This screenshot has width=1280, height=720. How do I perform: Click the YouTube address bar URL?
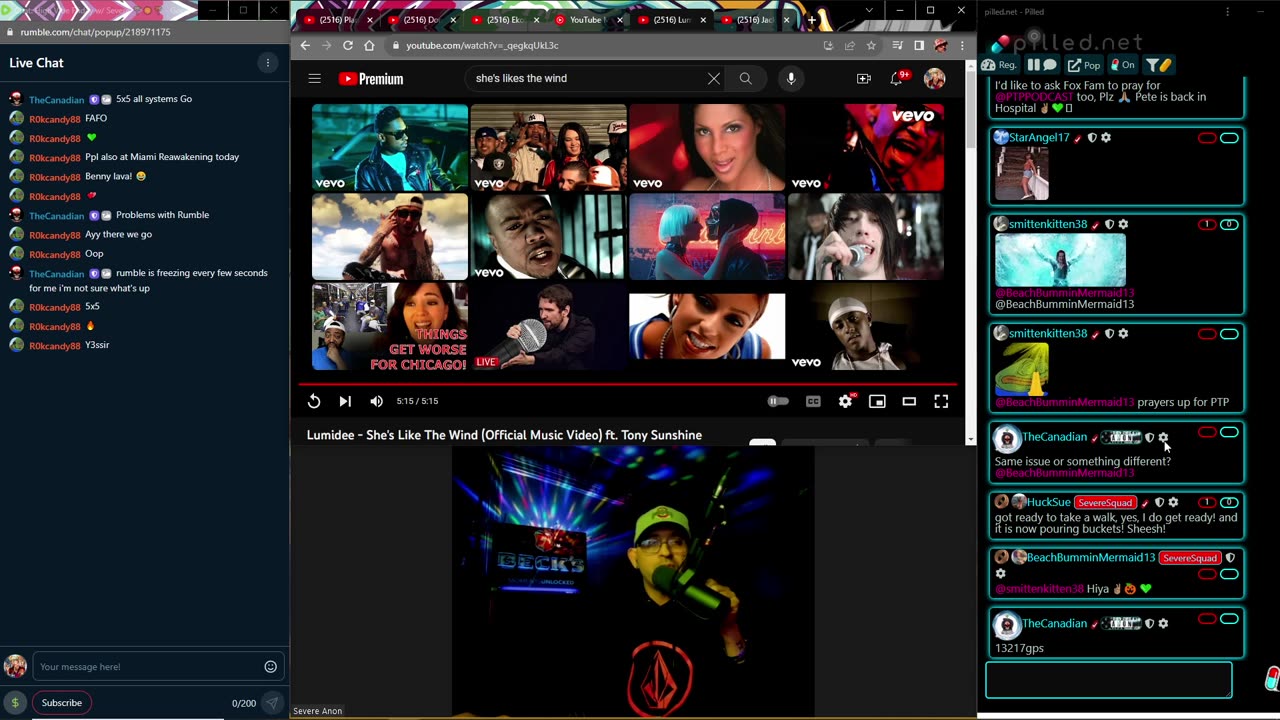point(482,45)
